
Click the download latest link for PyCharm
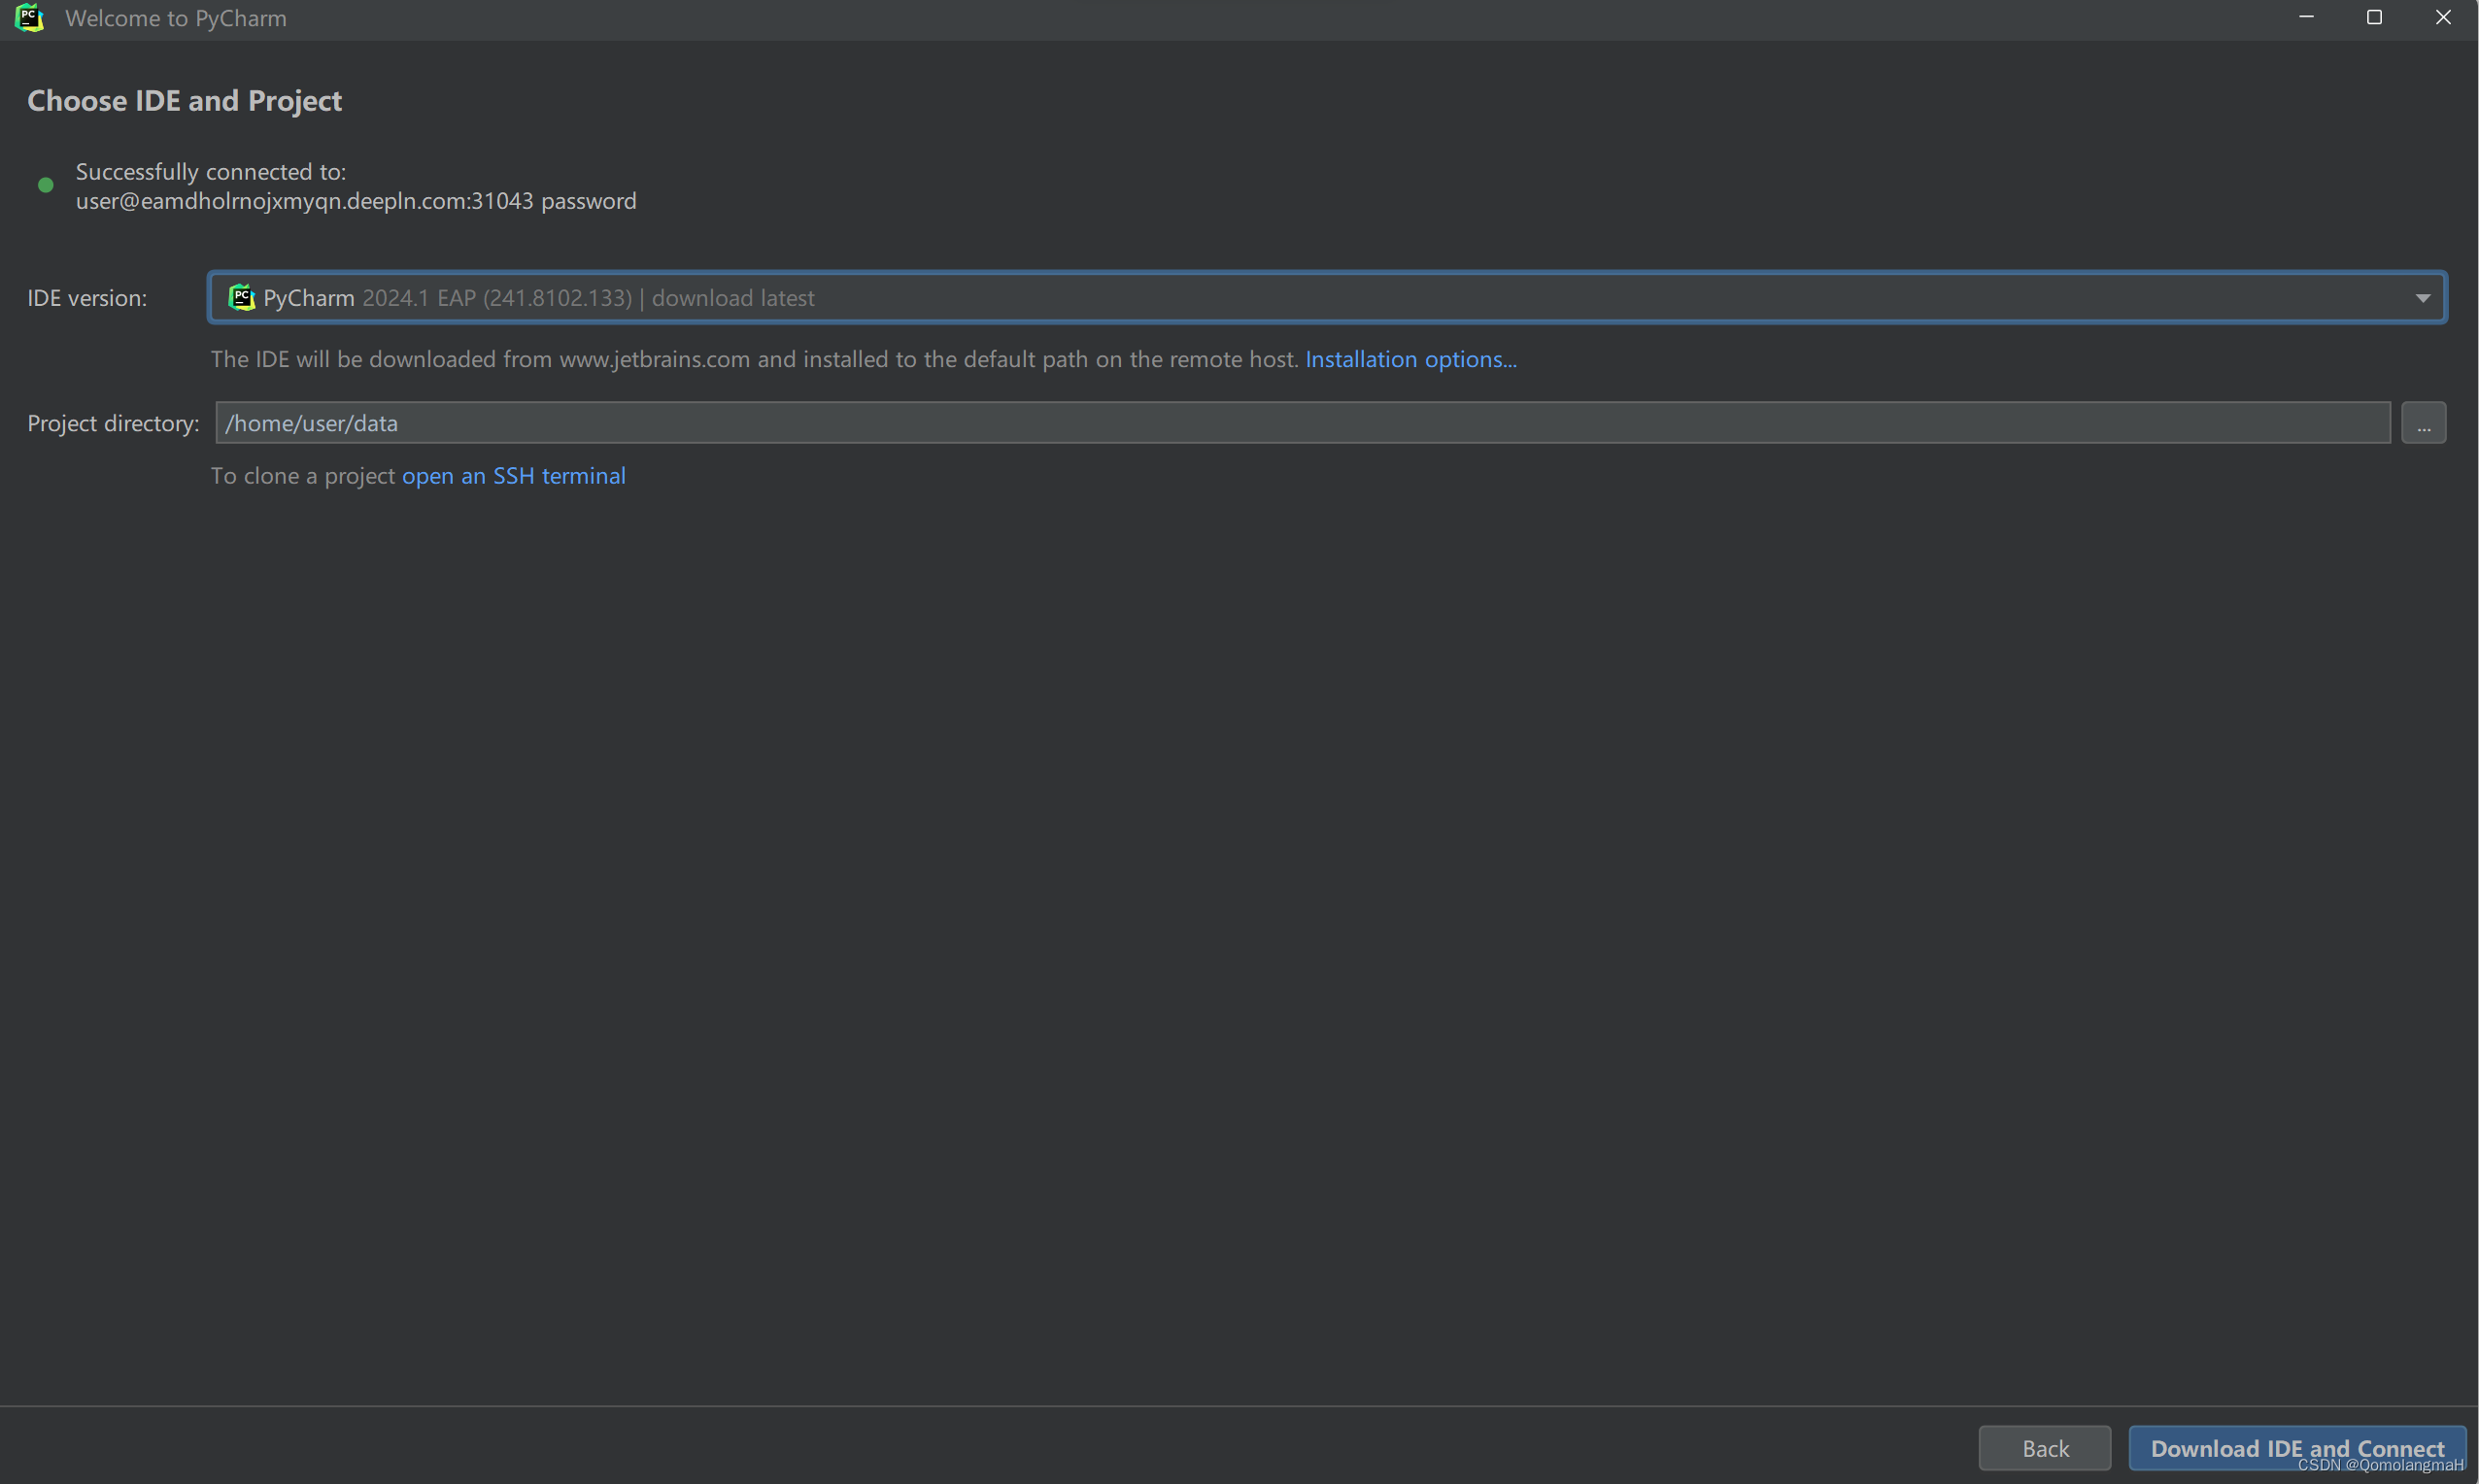(x=732, y=297)
